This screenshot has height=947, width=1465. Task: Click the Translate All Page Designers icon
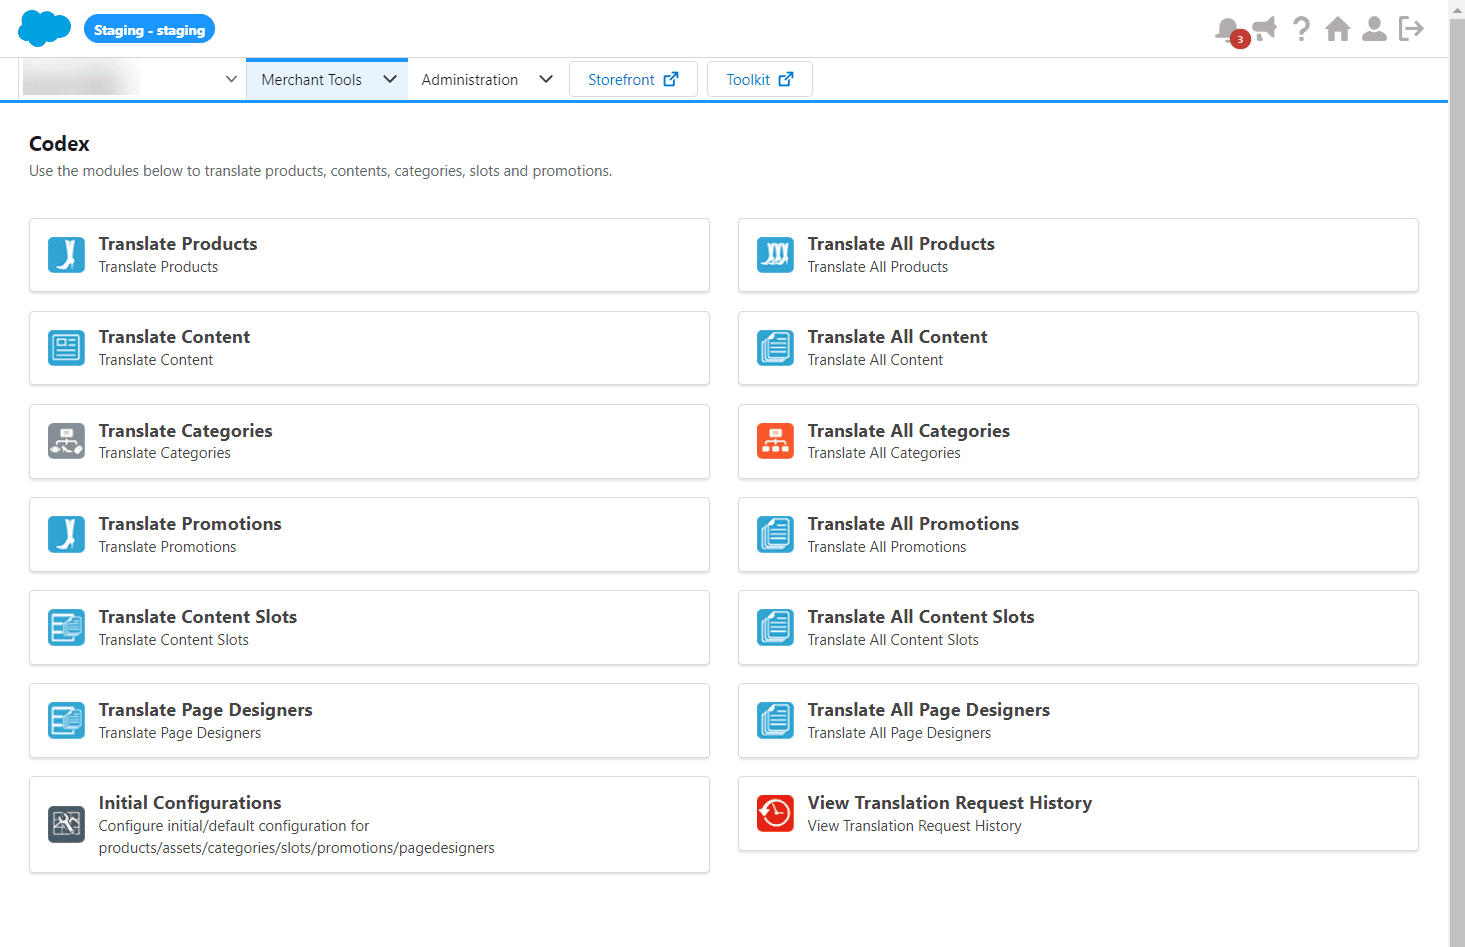(775, 720)
